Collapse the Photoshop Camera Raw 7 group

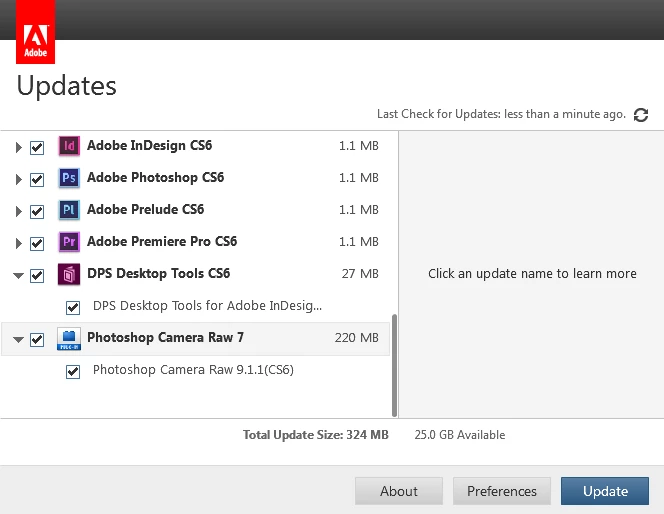(18, 340)
